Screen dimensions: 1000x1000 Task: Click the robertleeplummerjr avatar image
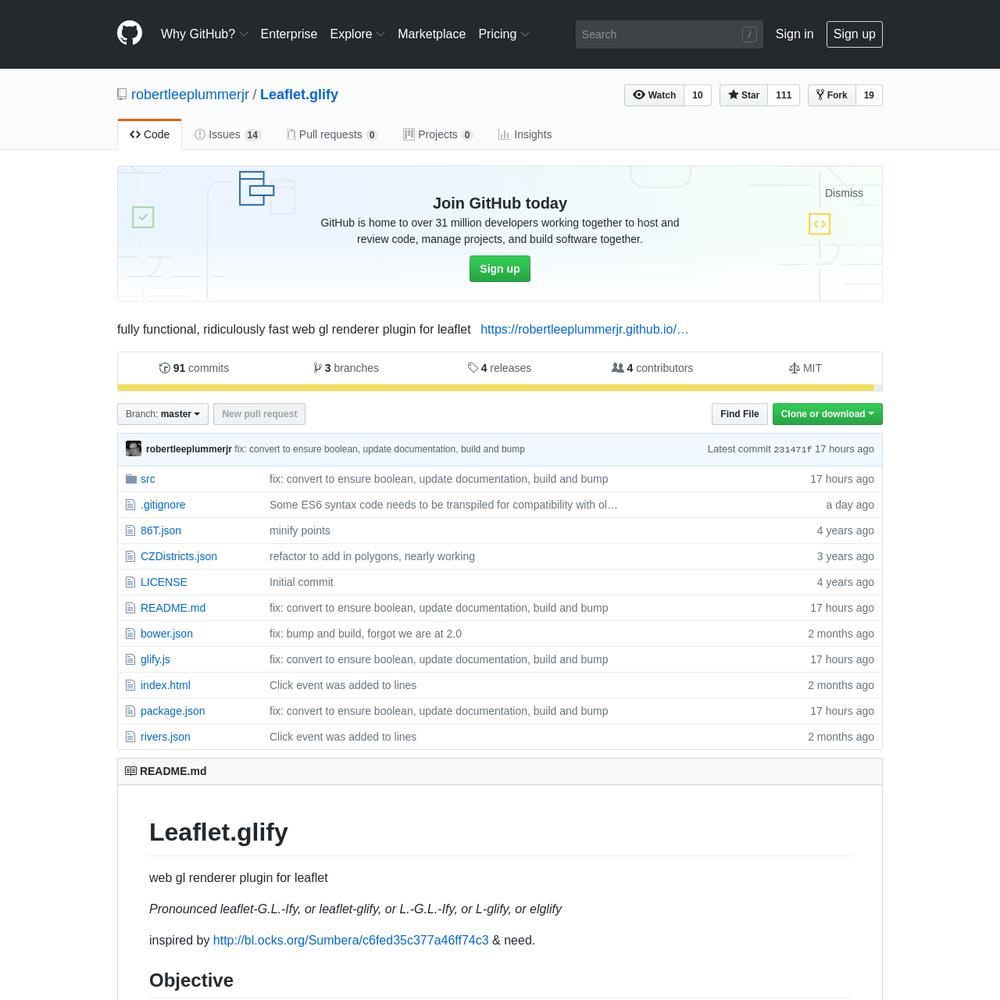tap(133, 449)
